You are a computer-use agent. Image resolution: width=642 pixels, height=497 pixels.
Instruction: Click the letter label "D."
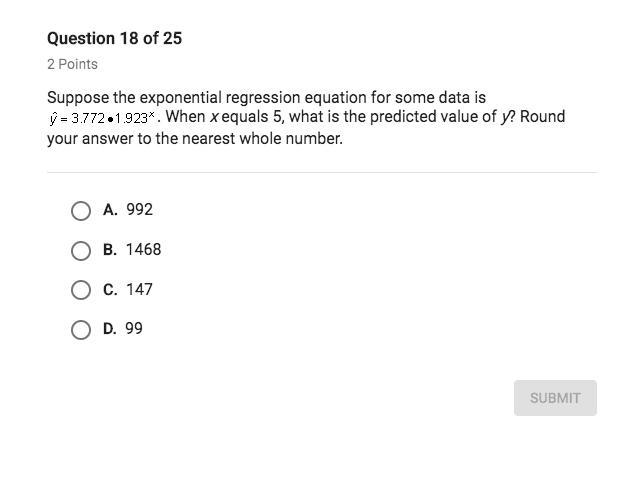coord(110,328)
